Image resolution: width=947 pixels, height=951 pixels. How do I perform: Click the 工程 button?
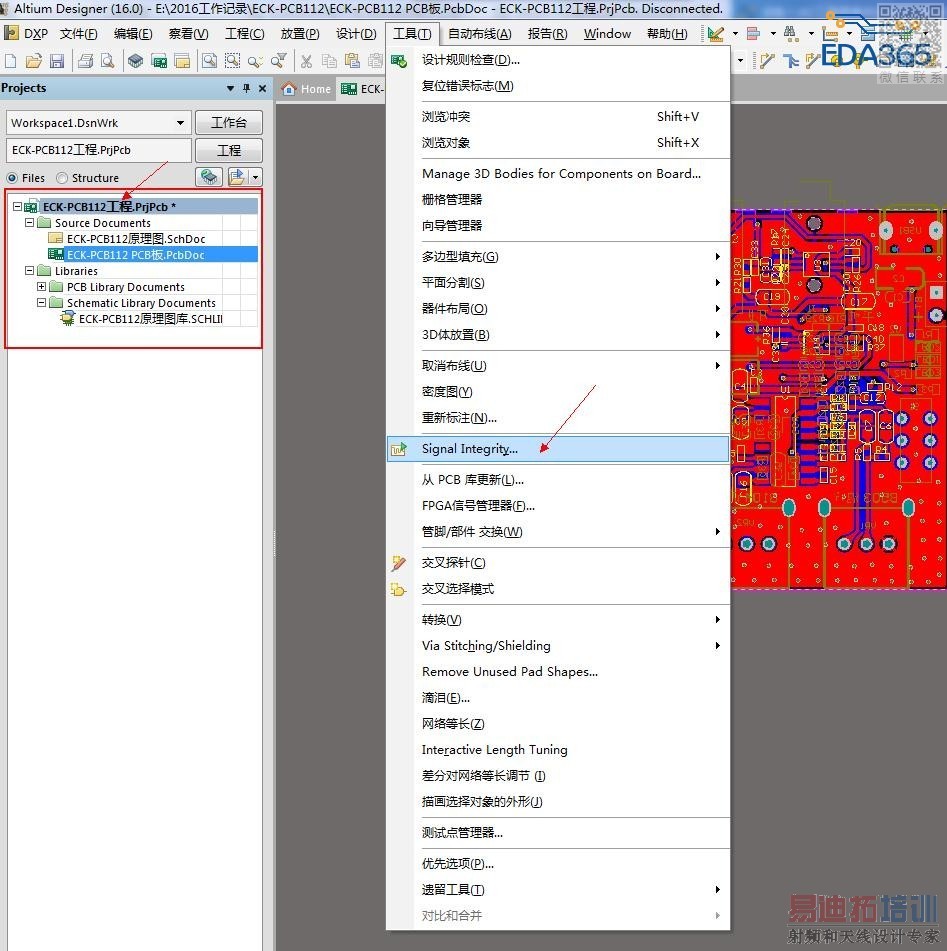pos(229,150)
